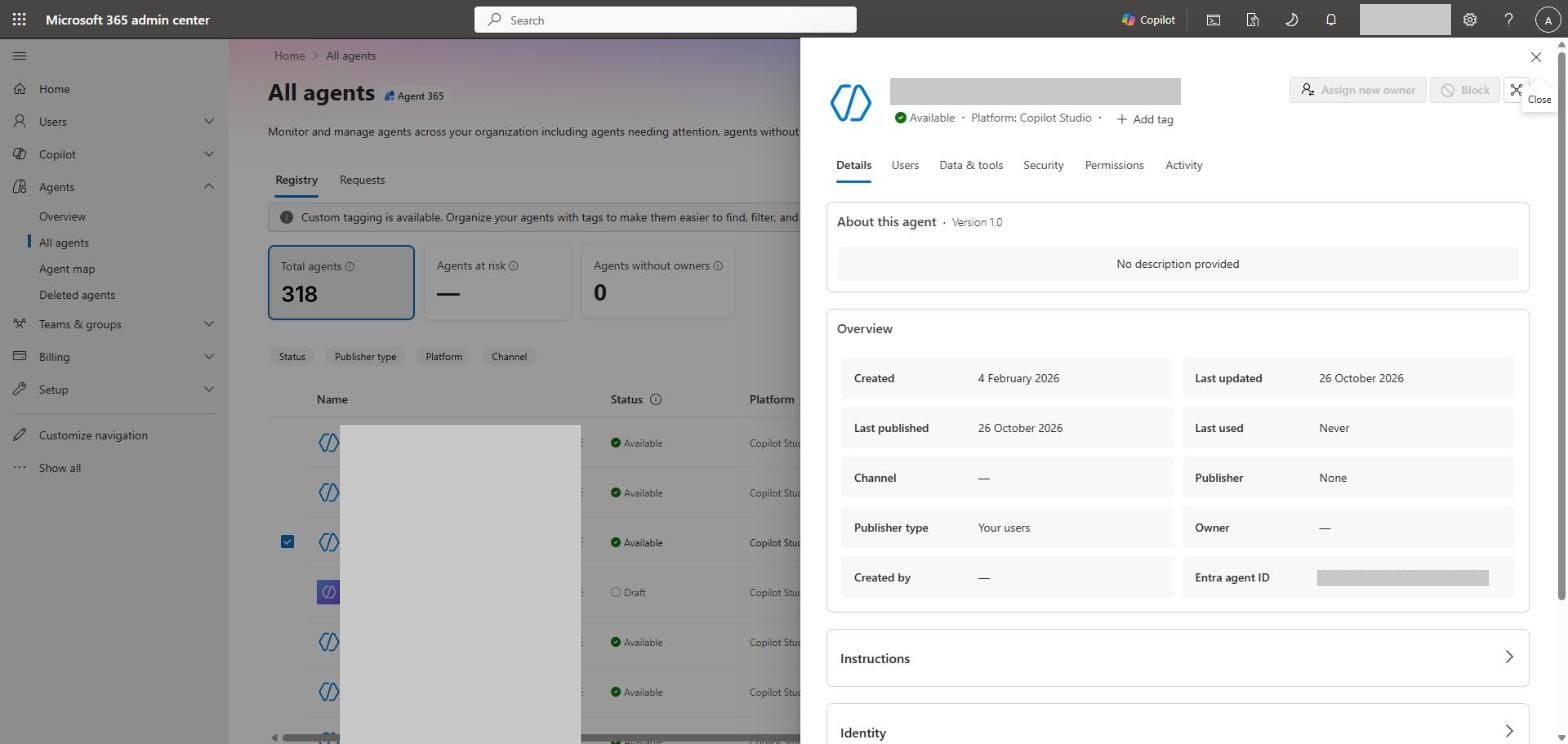1568x744 pixels.
Task: Uncheck the selected agent row checkbox
Action: [287, 542]
